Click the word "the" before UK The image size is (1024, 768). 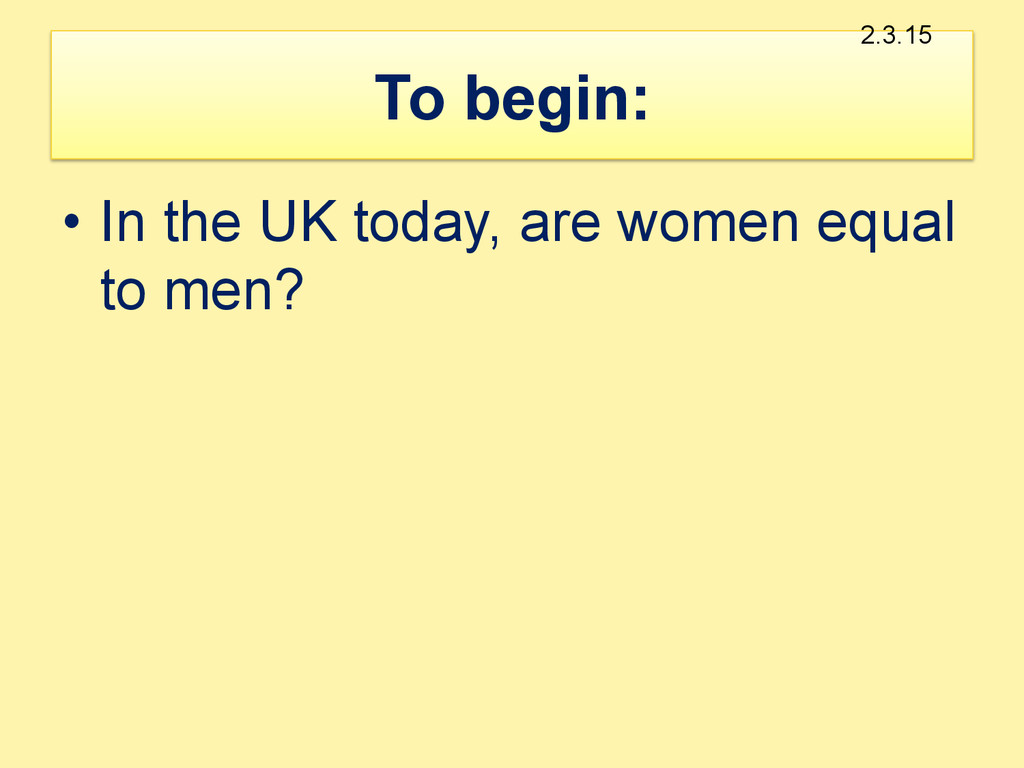pyautogui.click(x=202, y=221)
